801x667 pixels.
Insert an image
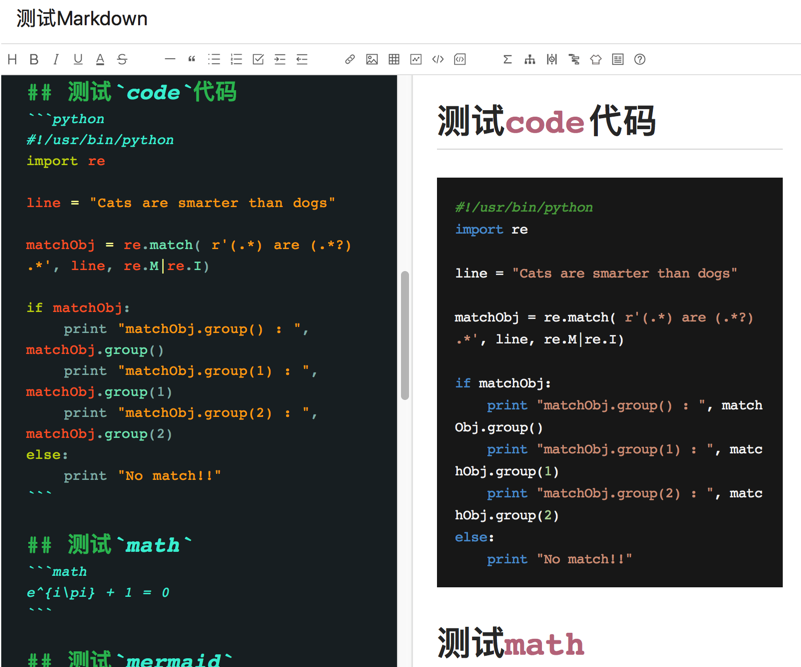372,59
